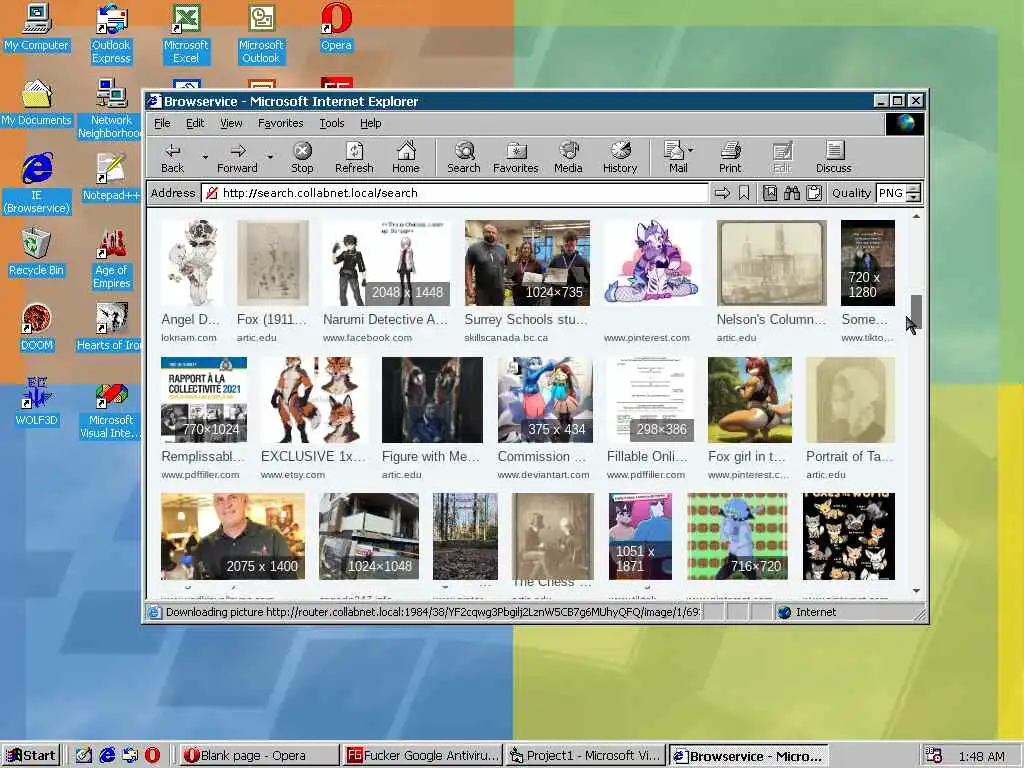
Task: Click the scrollbar down arrow
Action: [x=916, y=590]
